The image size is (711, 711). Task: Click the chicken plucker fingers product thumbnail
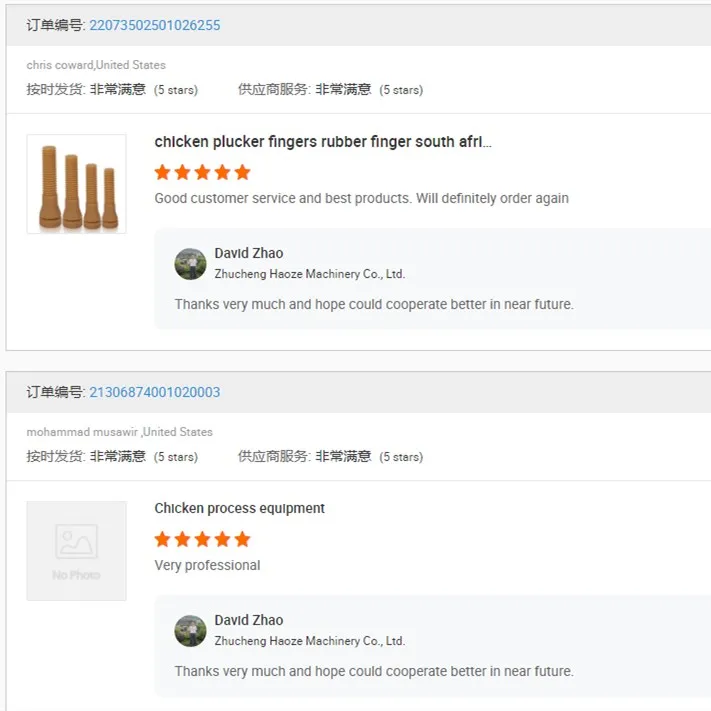tap(76, 184)
